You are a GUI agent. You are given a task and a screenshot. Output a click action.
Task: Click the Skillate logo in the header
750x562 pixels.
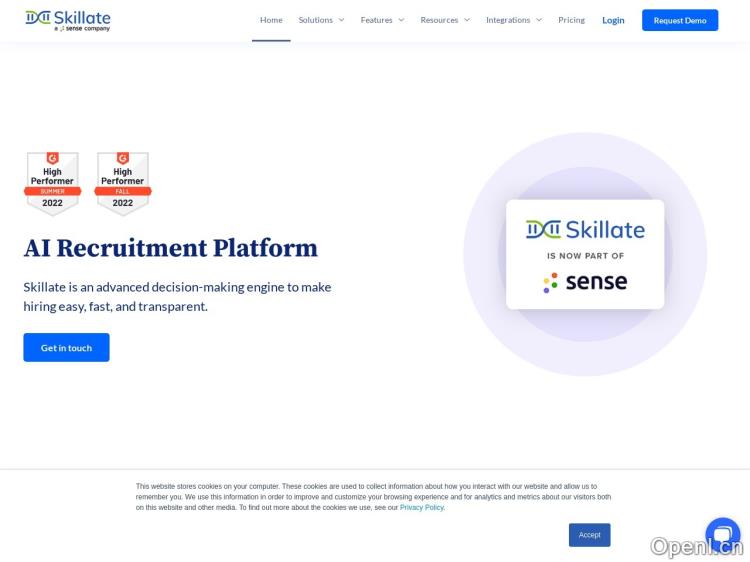(x=68, y=20)
